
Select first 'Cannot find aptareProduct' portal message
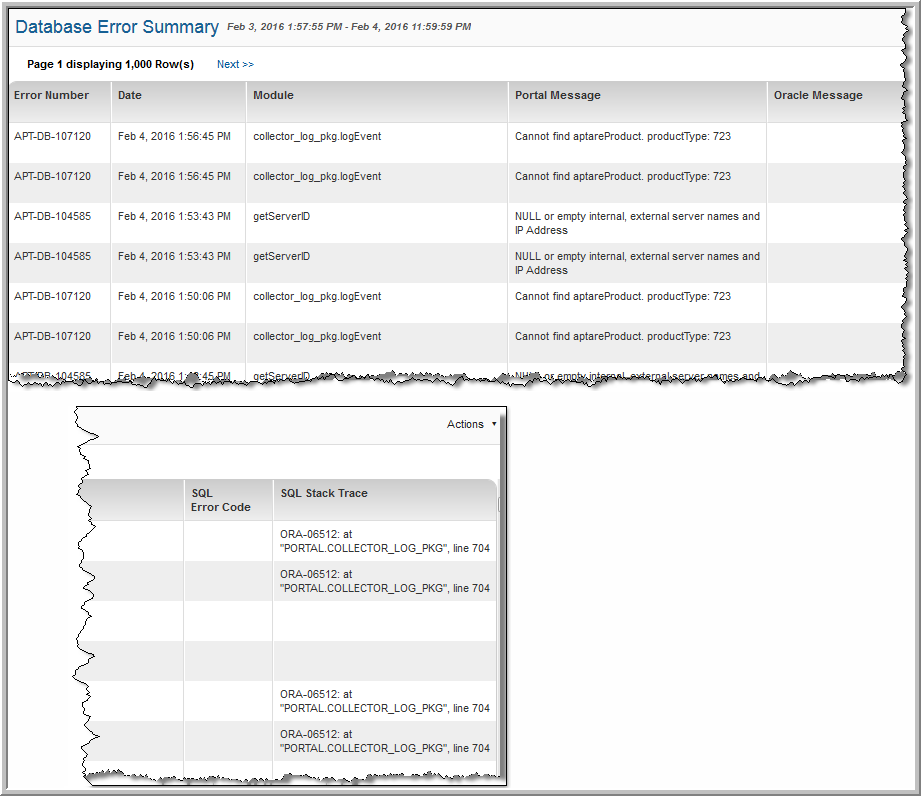tap(622, 136)
